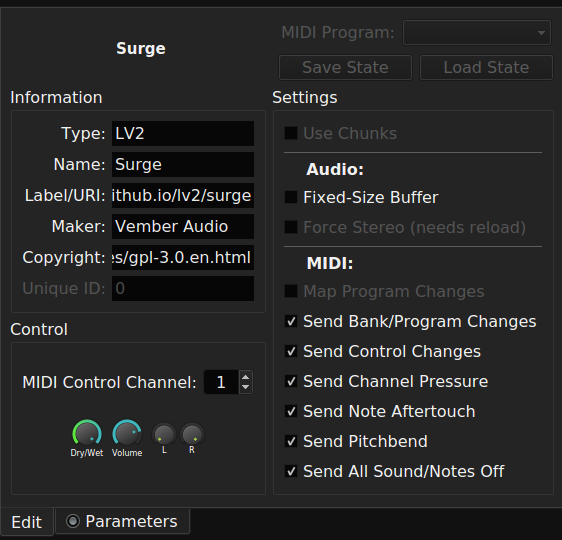Select the Edit tab
The image size is (562, 540).
point(27,522)
